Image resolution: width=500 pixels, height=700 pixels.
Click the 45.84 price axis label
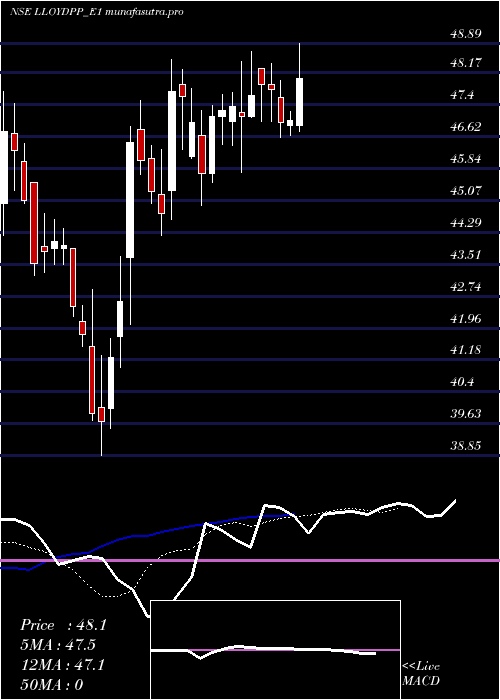[x=466, y=159]
